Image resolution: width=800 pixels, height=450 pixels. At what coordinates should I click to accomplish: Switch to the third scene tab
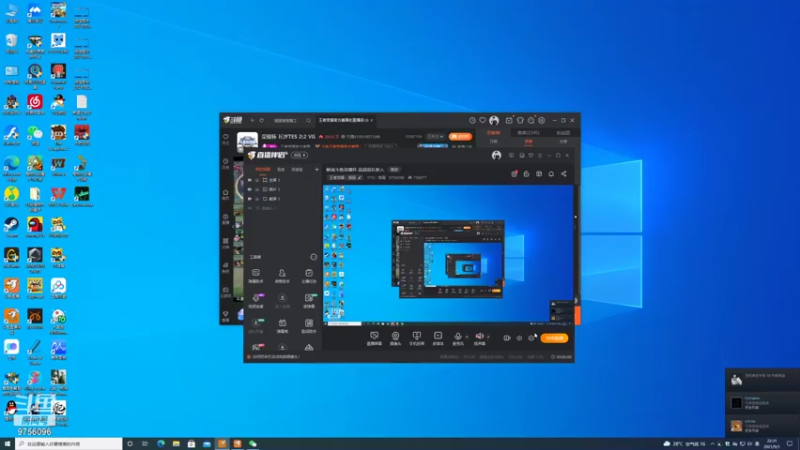point(297,169)
